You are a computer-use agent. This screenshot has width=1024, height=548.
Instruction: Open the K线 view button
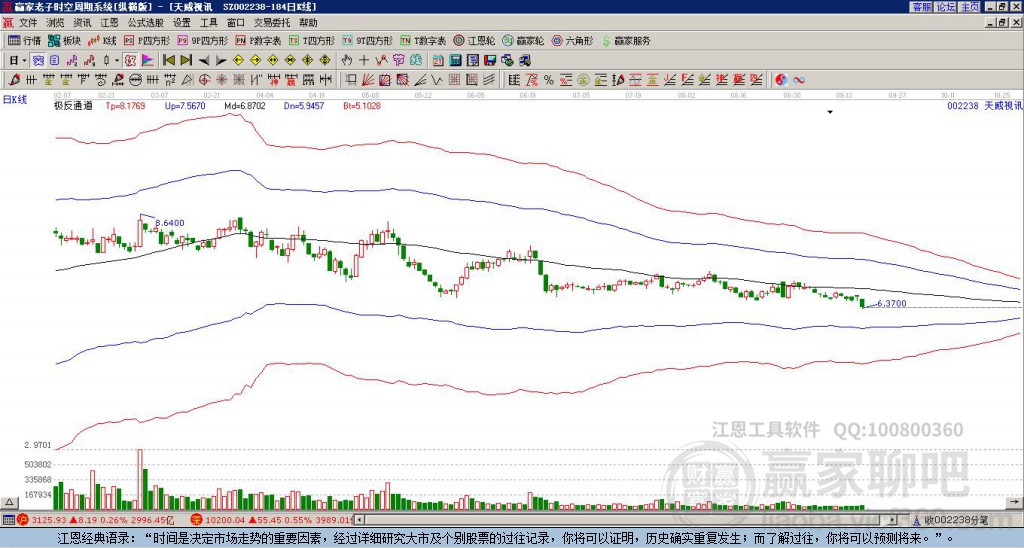[x=102, y=40]
